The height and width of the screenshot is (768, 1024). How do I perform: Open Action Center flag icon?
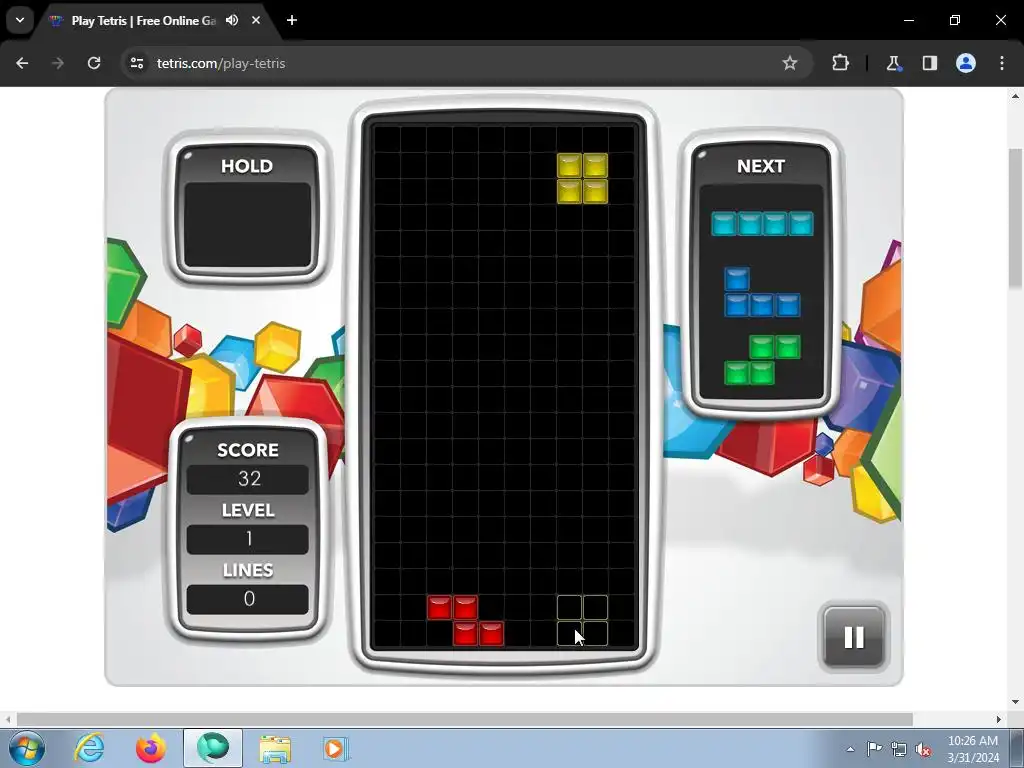point(874,749)
